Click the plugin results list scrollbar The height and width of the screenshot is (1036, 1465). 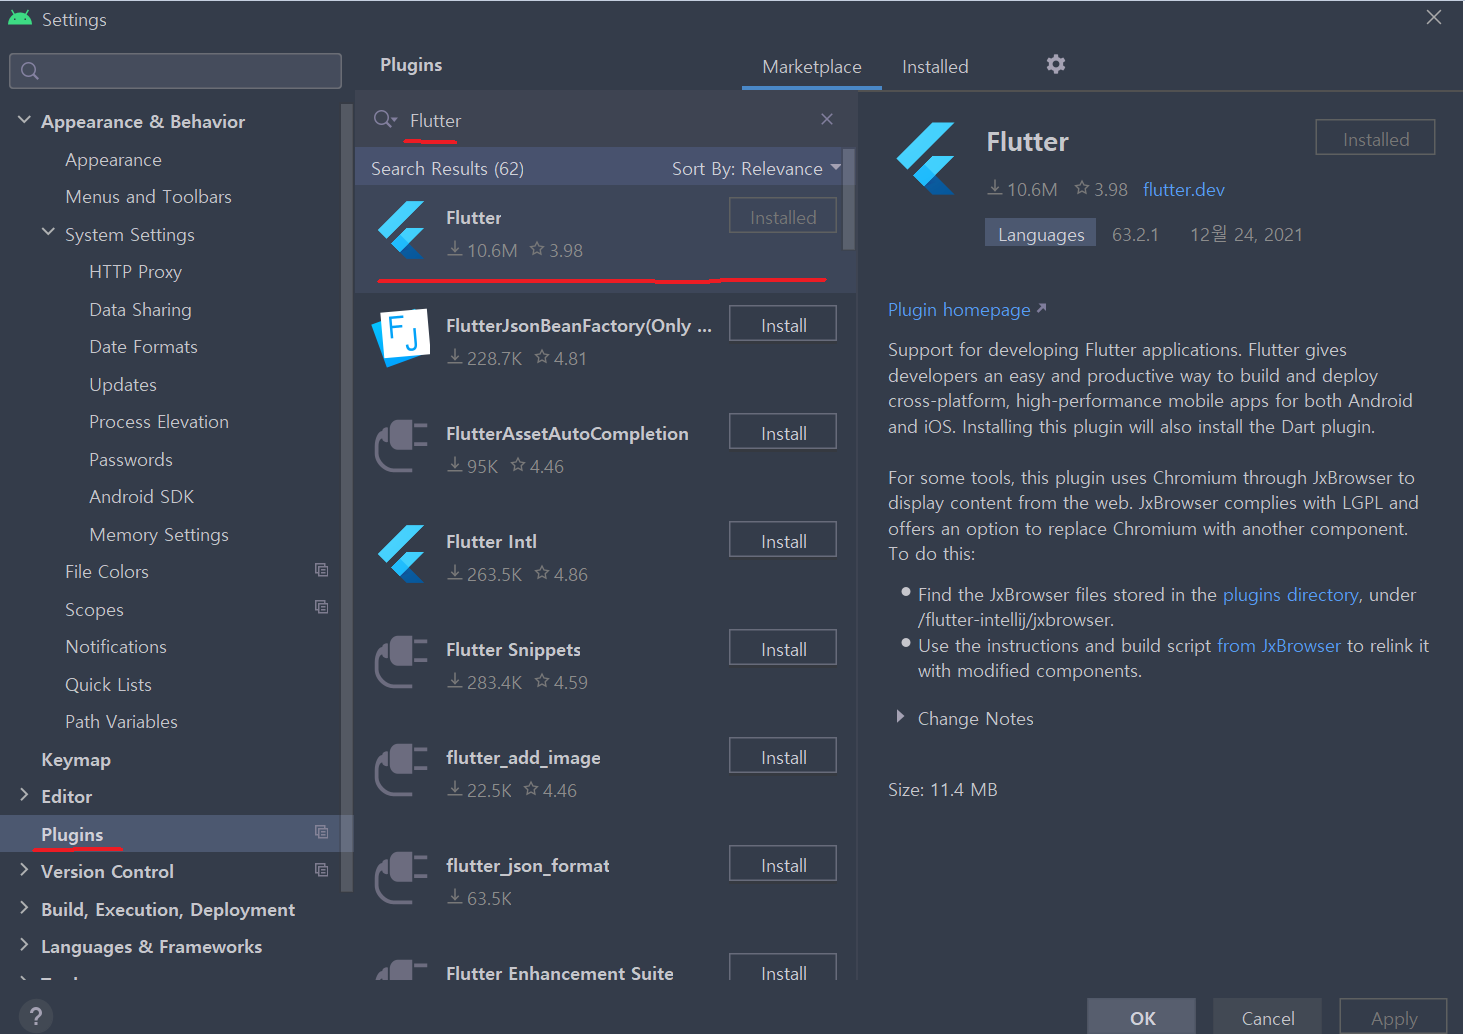(849, 200)
